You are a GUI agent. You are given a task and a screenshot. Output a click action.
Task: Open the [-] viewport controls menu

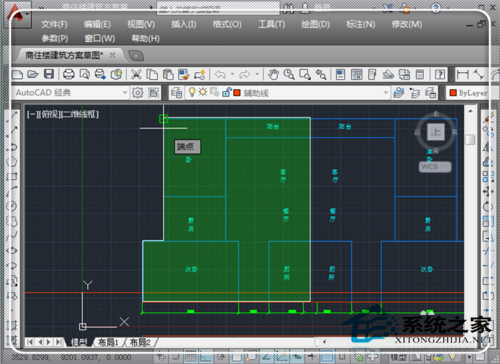click(x=32, y=114)
